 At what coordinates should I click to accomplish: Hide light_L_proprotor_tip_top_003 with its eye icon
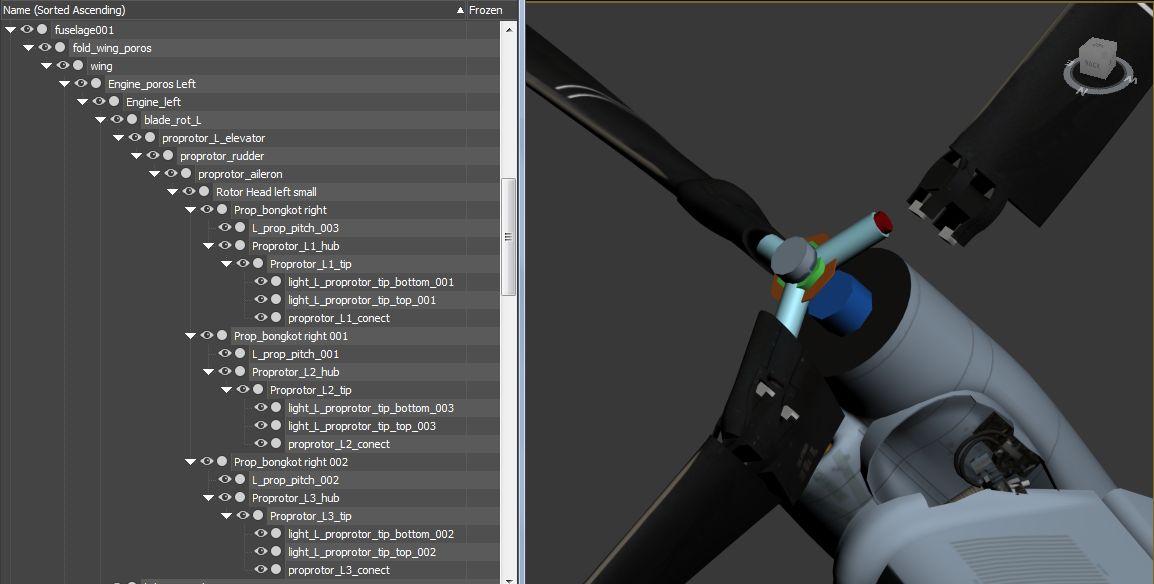(x=260, y=426)
